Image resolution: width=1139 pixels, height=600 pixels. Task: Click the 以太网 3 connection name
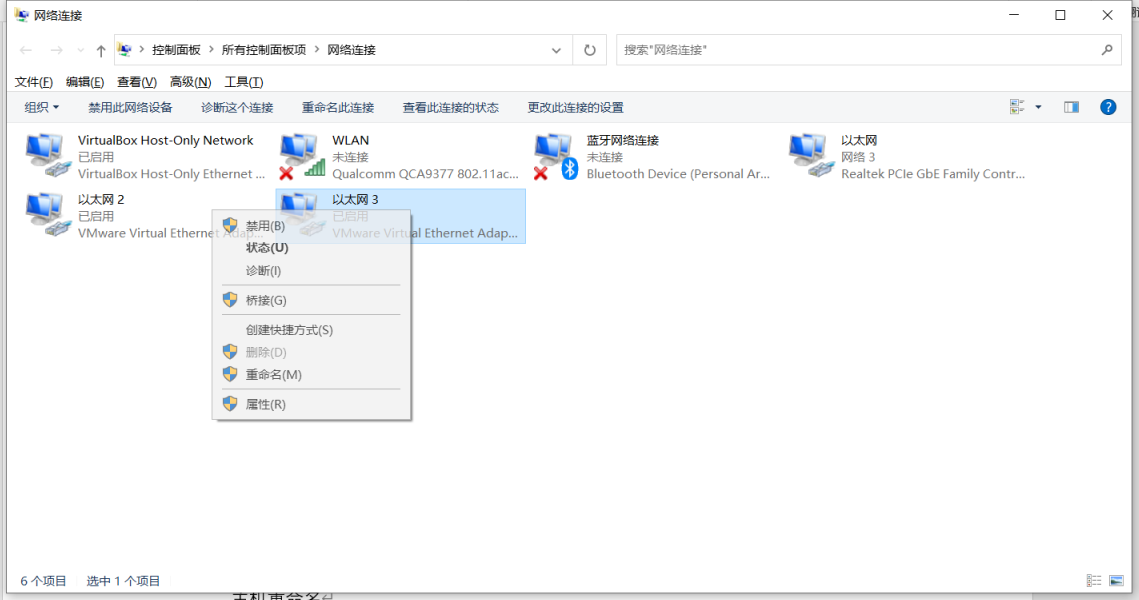tap(355, 199)
